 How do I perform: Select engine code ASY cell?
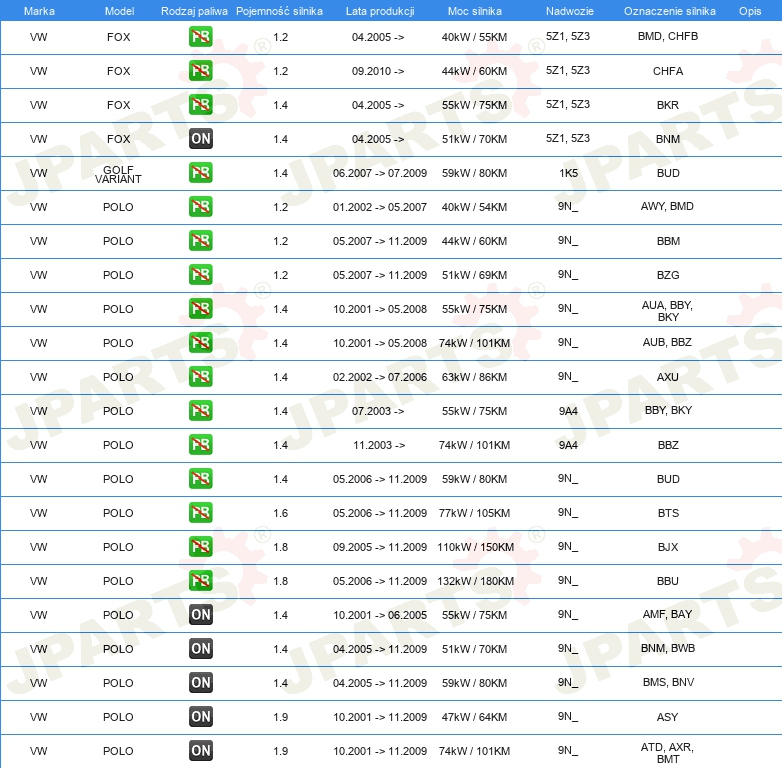667,717
